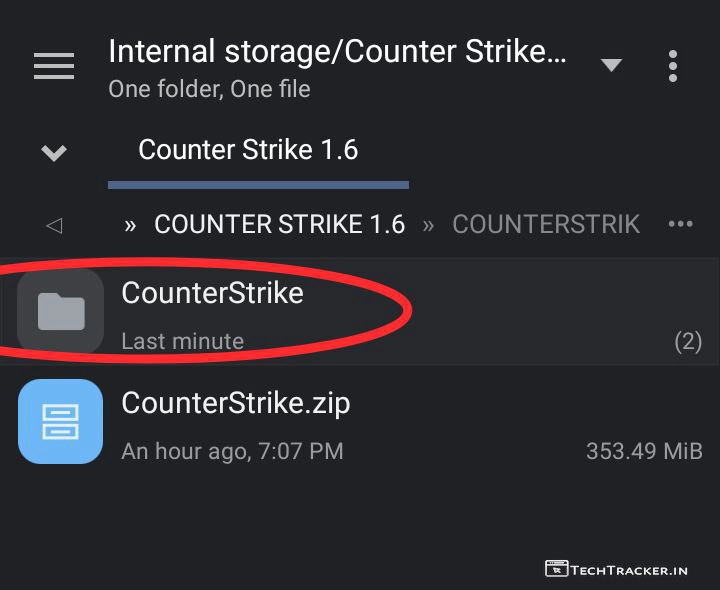Open the CounterStrike folder by name
Screen dimensions: 720x590
212,293
